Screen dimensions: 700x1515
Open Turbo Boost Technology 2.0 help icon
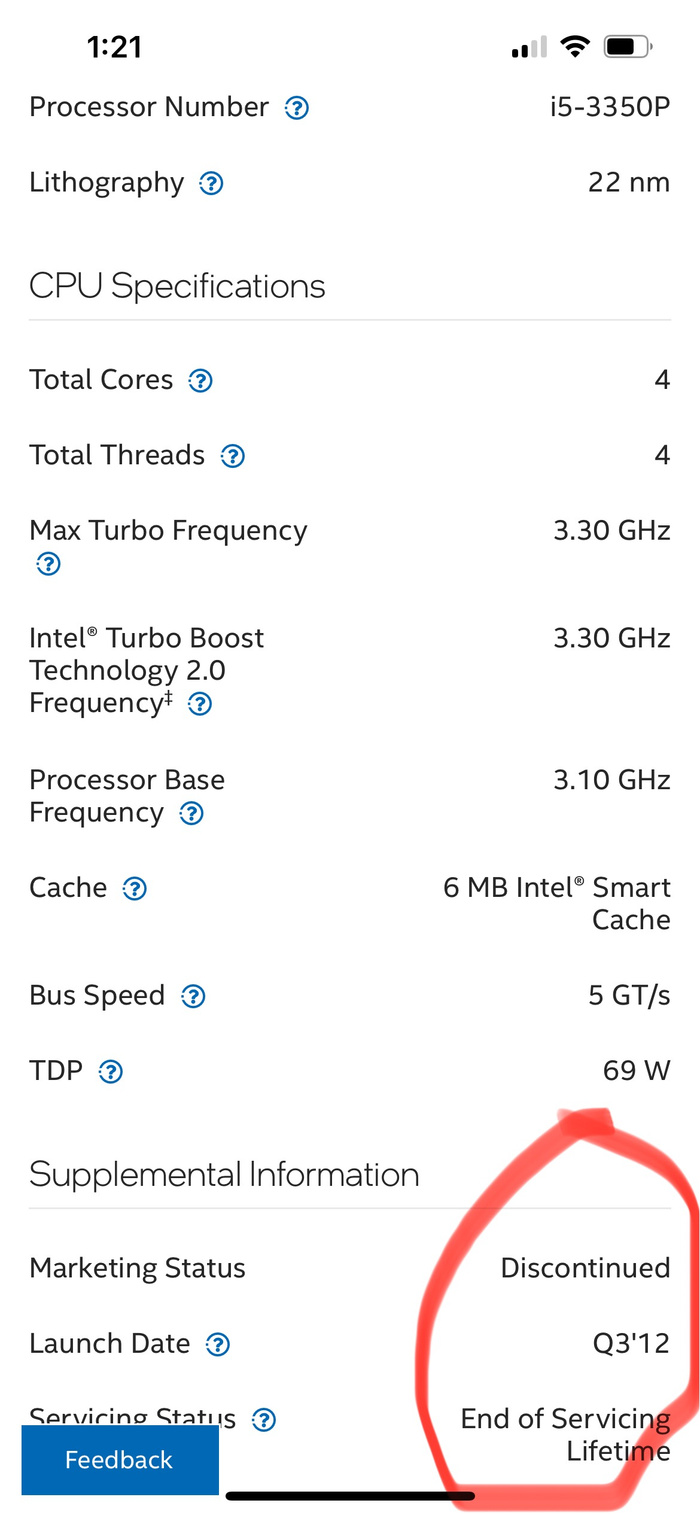[200, 704]
